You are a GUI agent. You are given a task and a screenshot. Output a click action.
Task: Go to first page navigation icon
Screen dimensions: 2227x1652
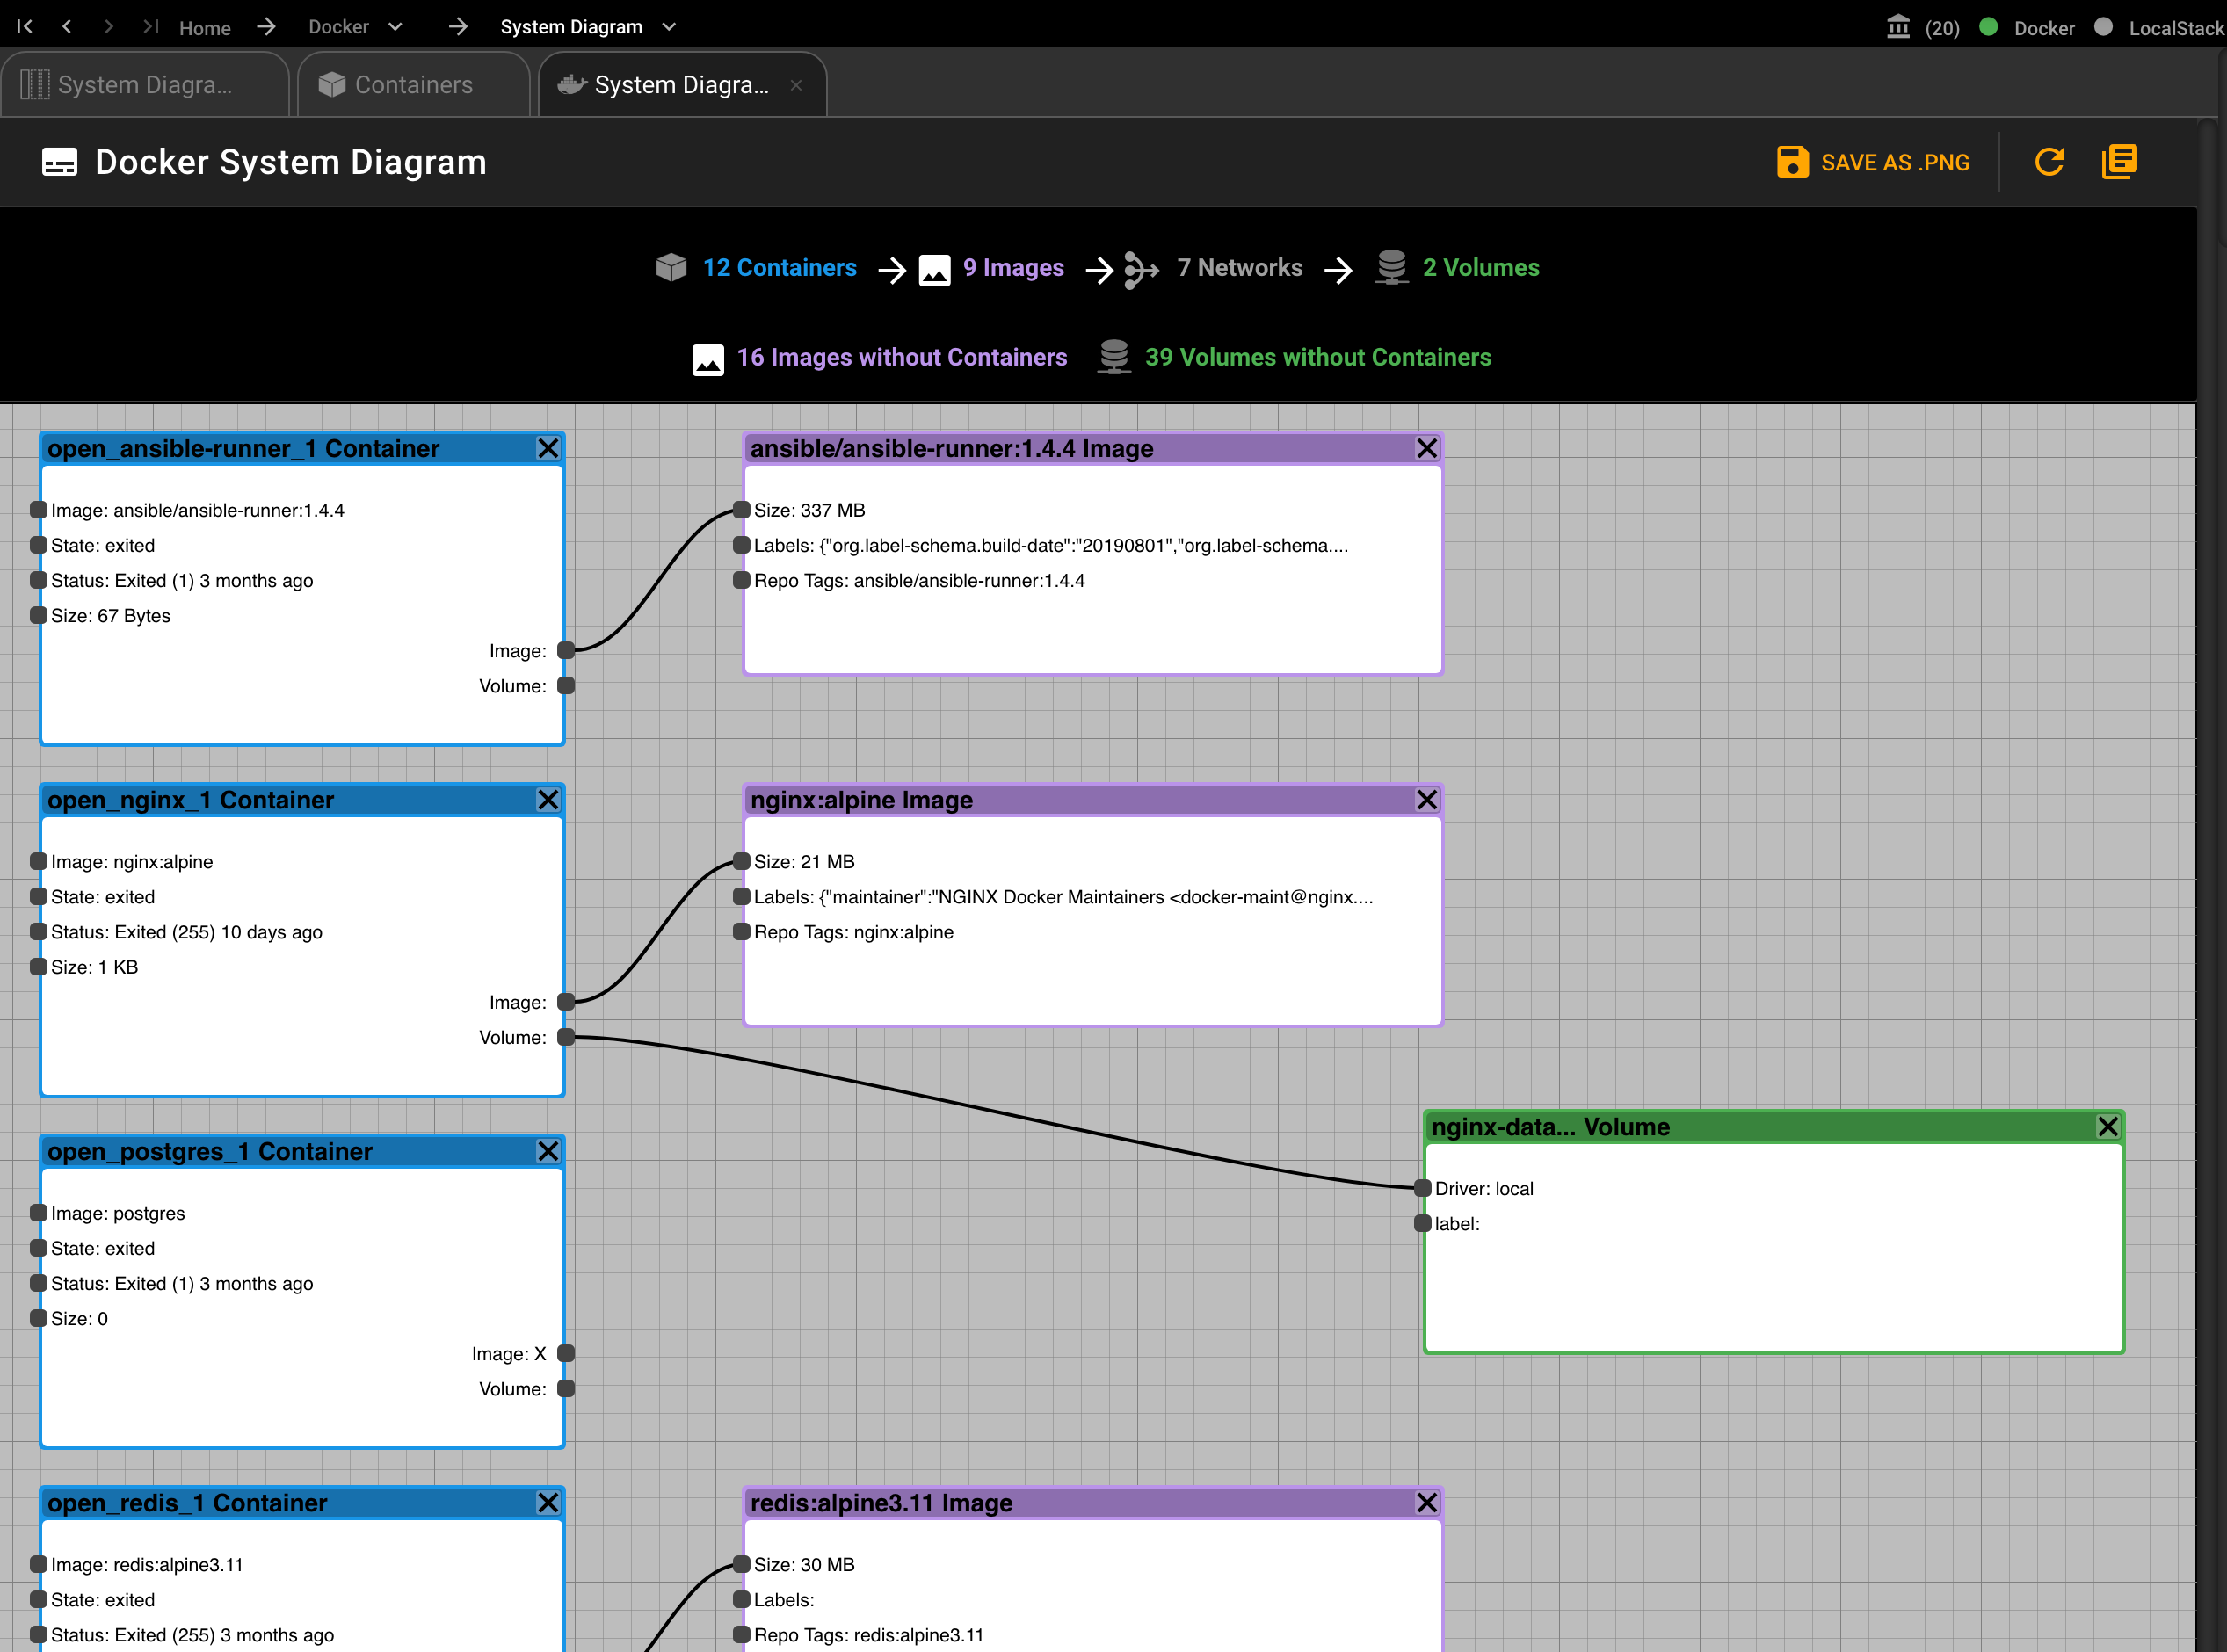tap(25, 27)
